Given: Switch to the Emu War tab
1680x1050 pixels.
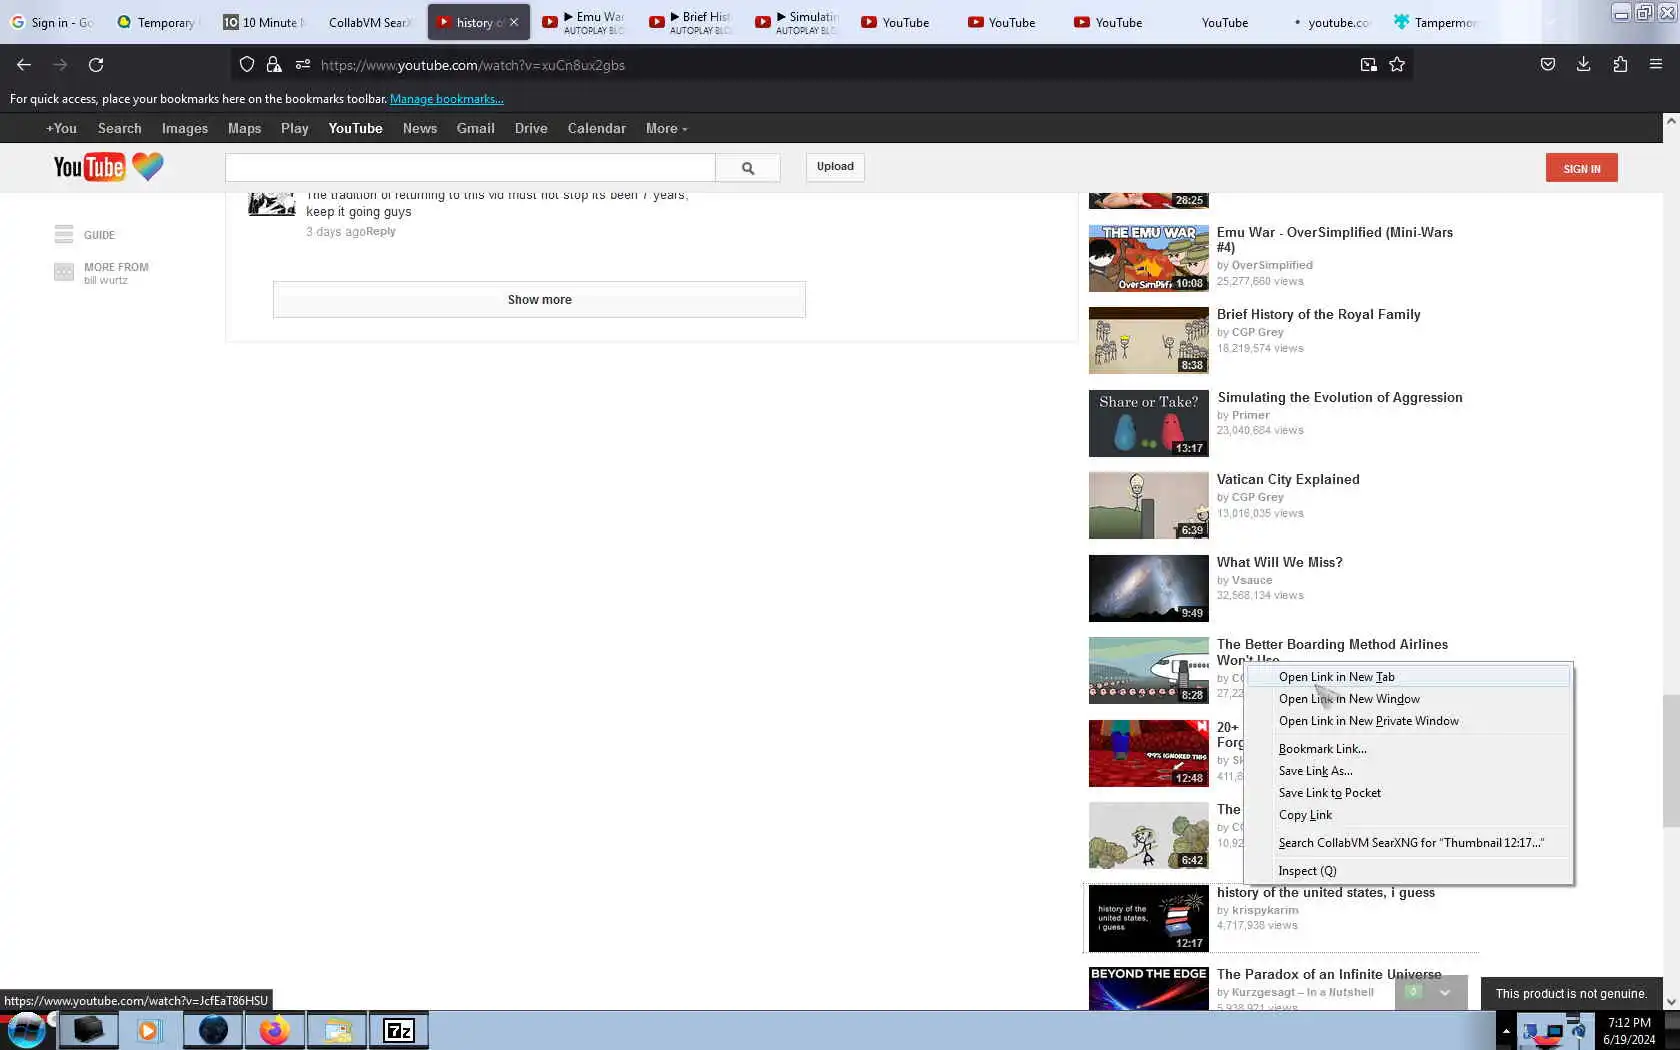Looking at the screenshot, I should (x=584, y=22).
